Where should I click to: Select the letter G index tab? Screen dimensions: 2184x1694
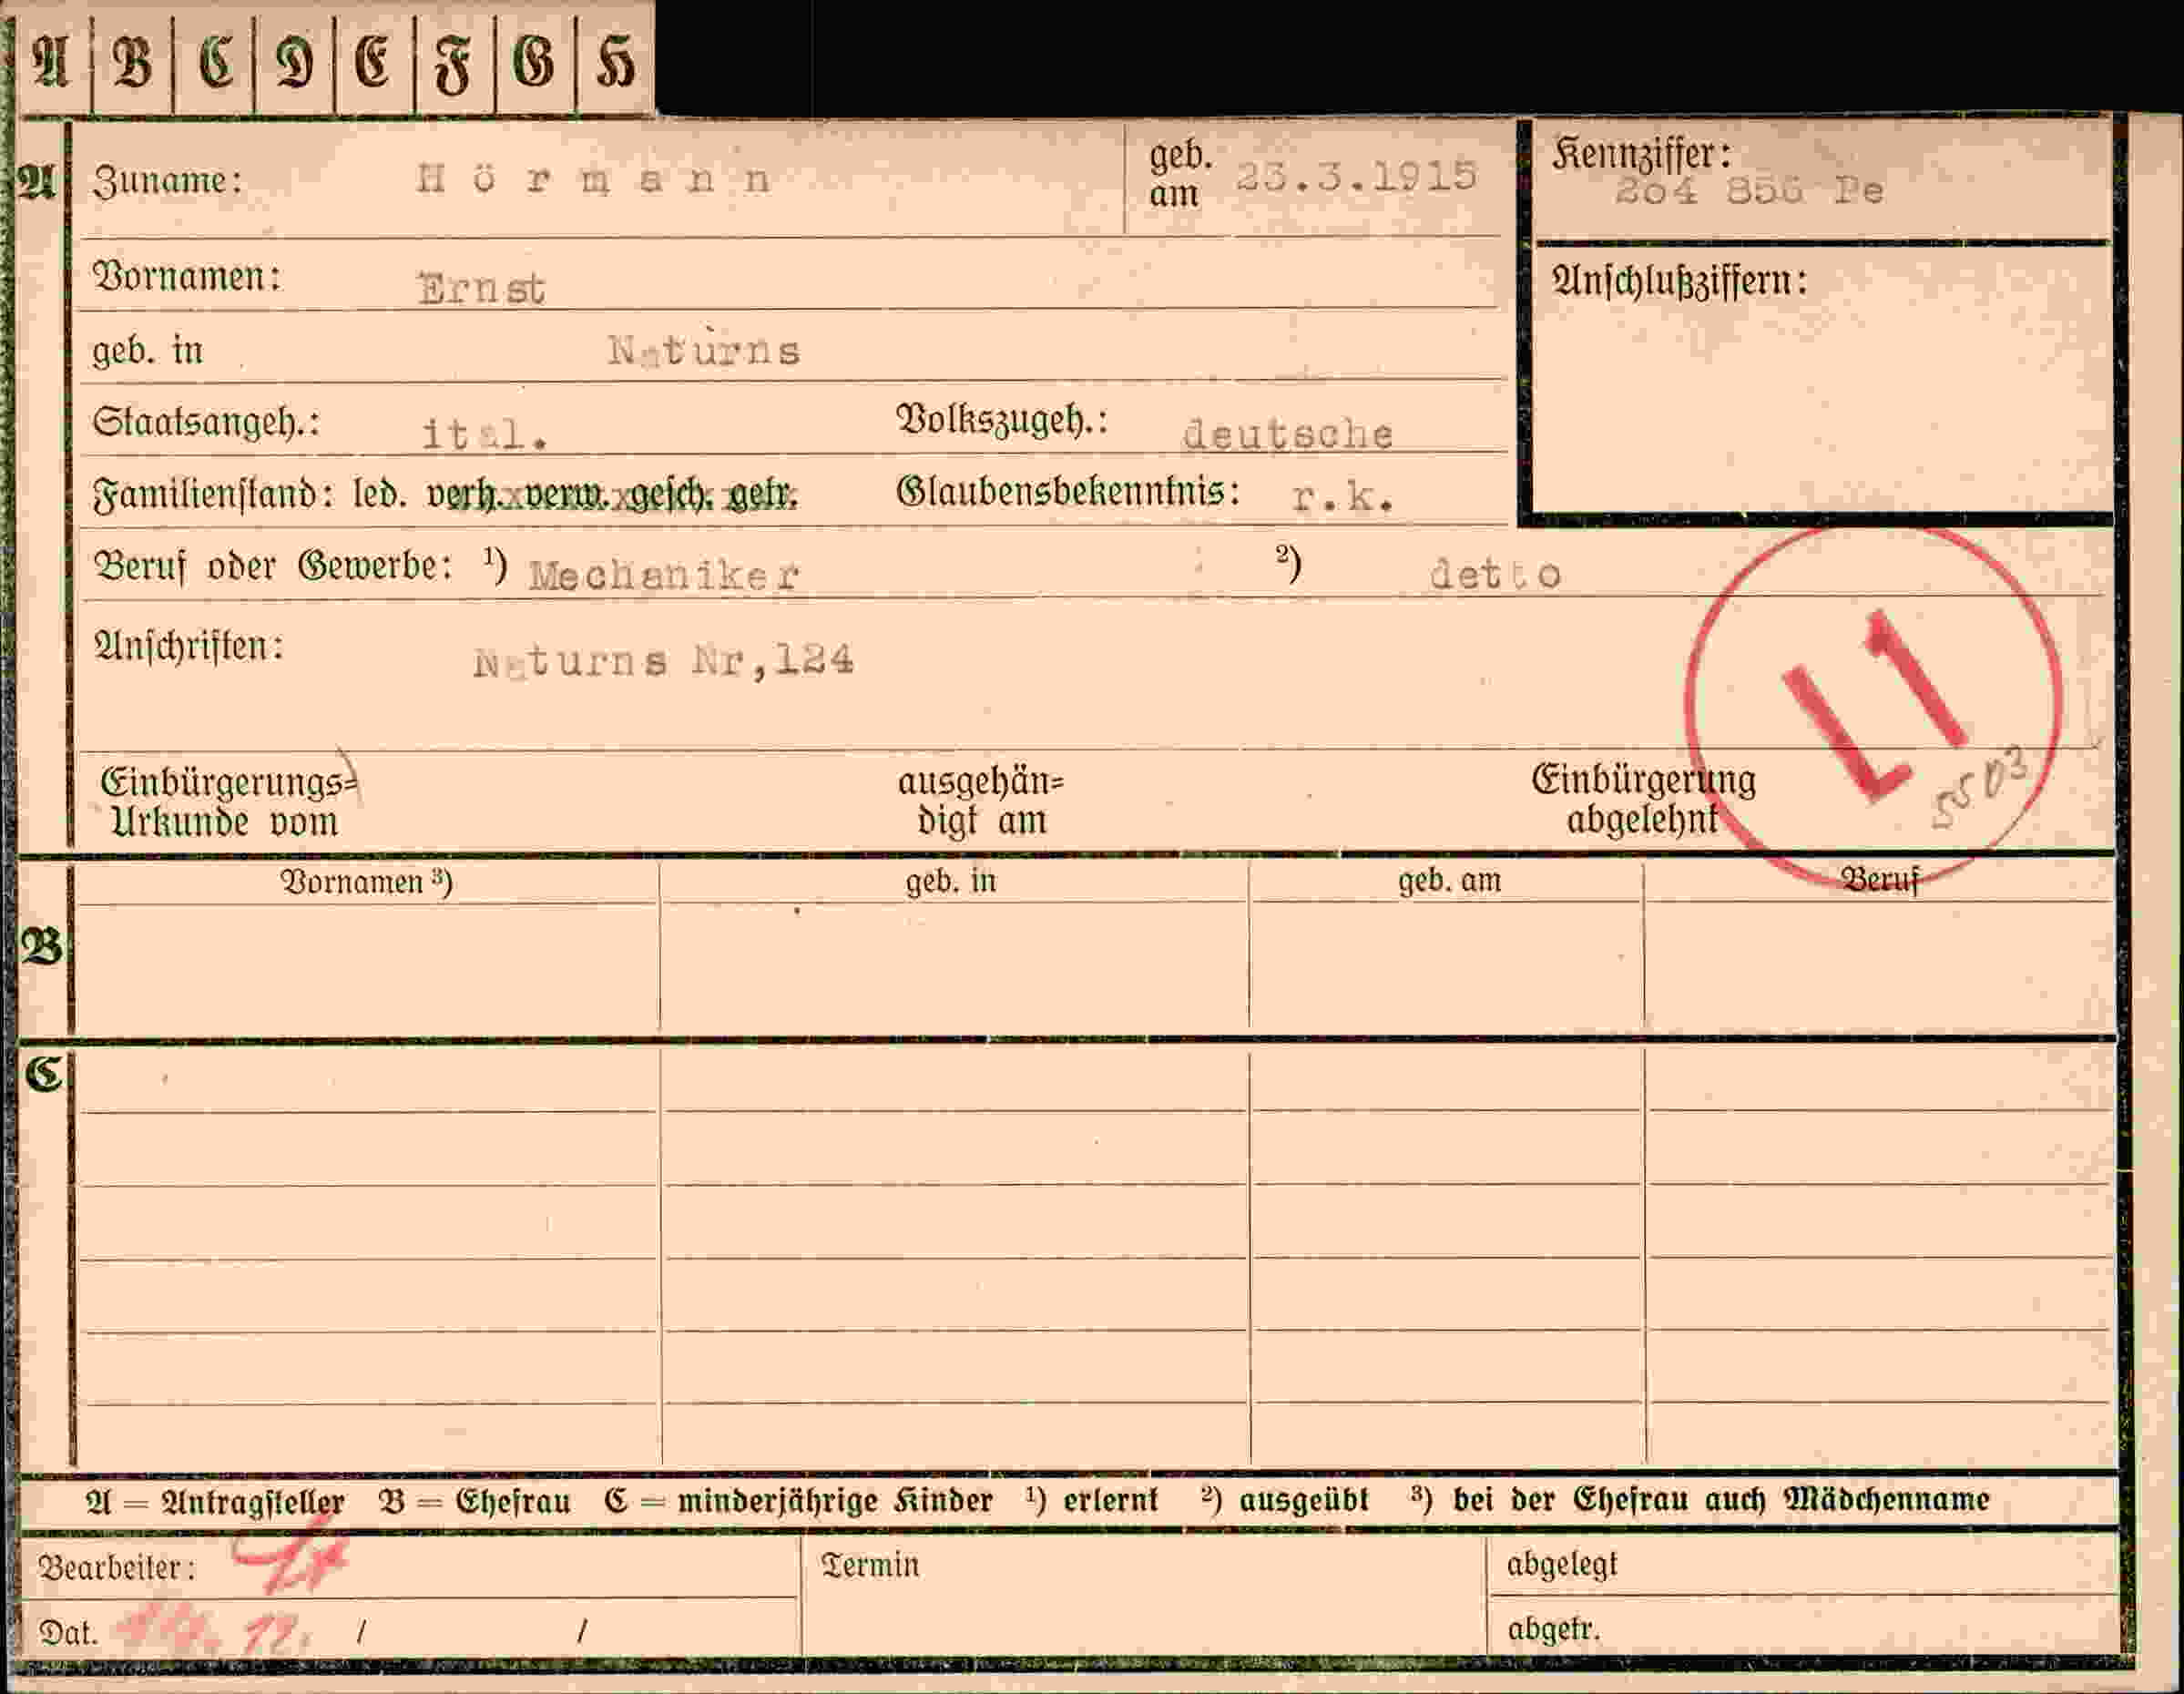coord(534,62)
